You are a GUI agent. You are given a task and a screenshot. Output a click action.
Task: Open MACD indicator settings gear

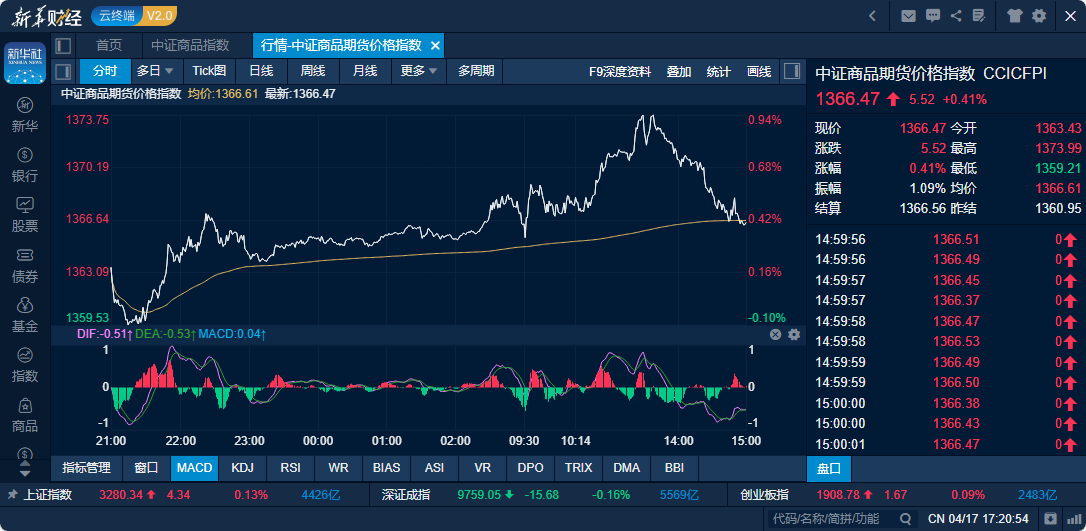tap(794, 334)
